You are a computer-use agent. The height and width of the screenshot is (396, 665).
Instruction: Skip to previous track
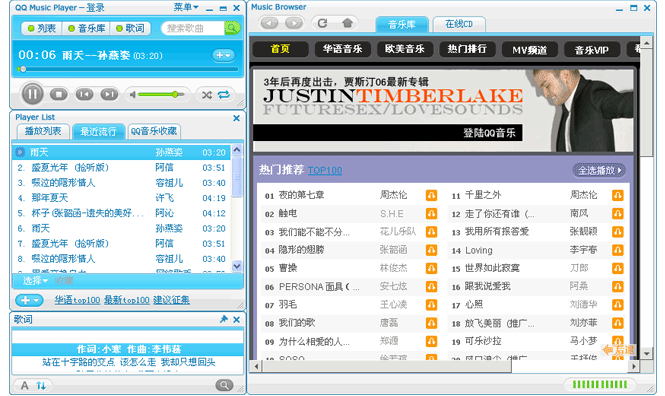coord(84,94)
